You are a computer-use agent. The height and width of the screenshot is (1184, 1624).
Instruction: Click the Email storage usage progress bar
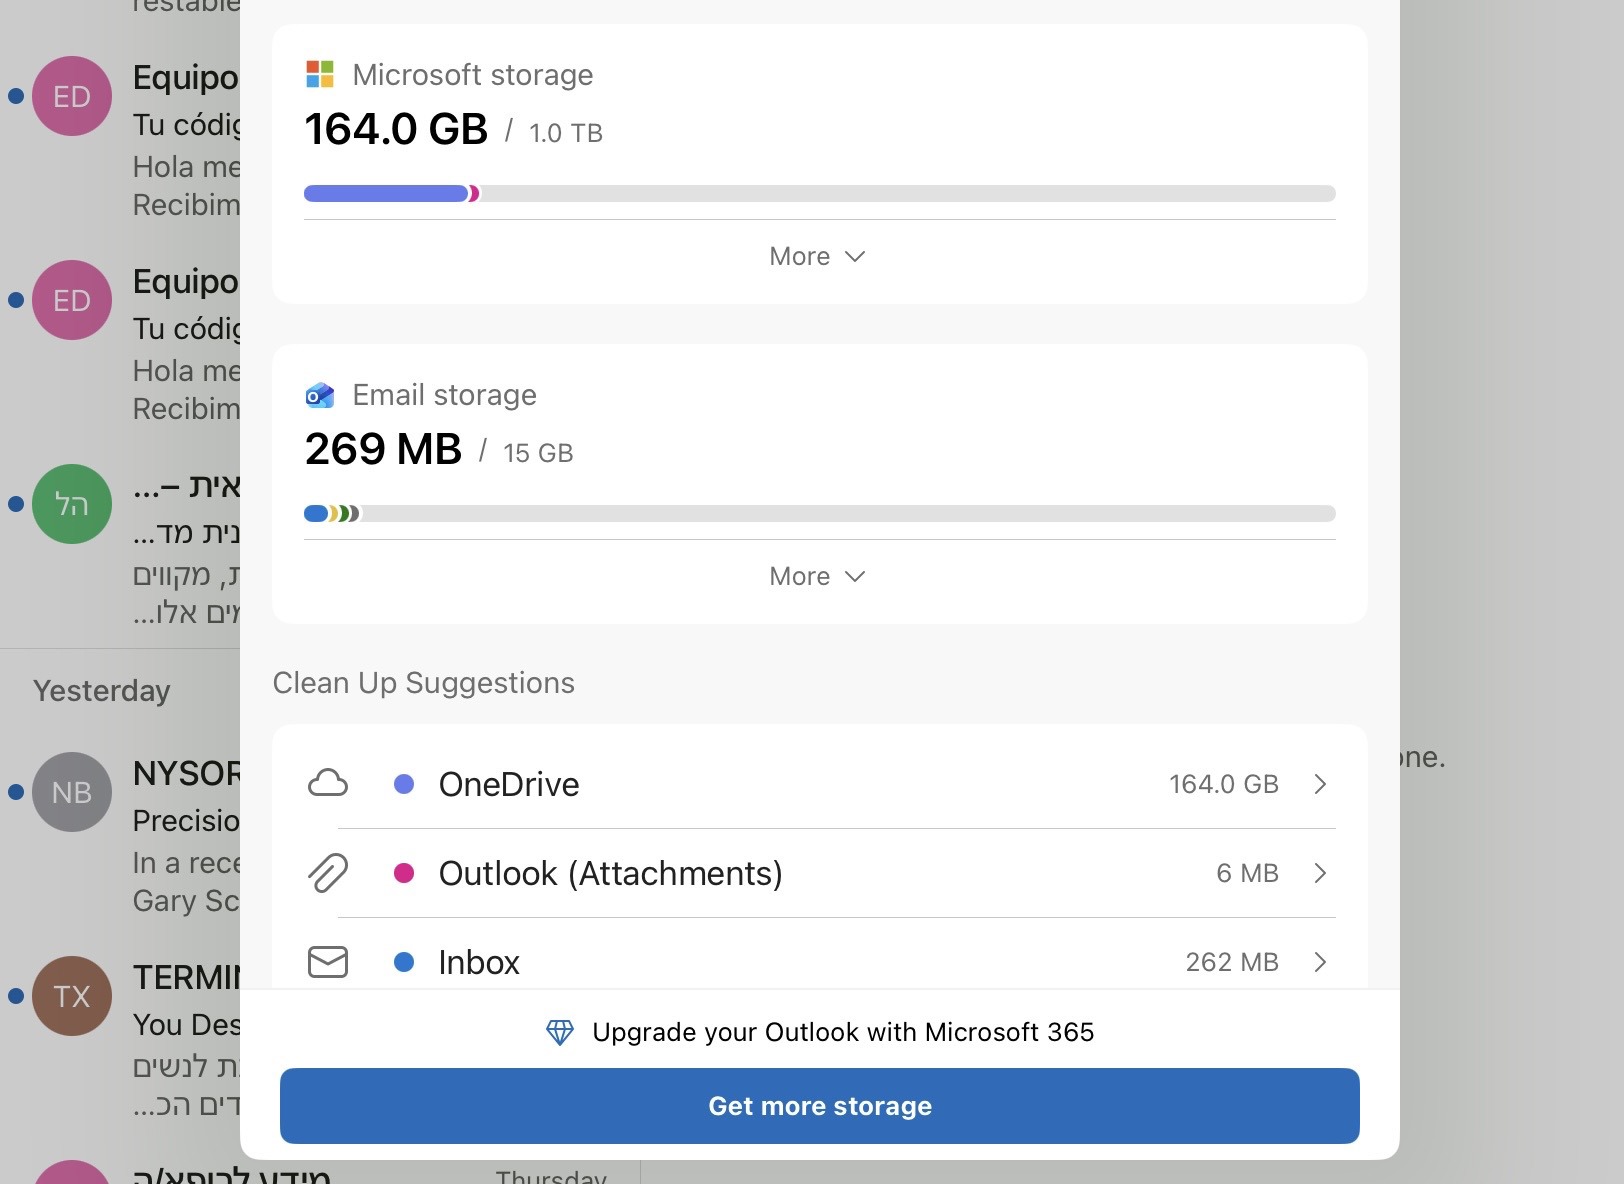[x=820, y=514]
